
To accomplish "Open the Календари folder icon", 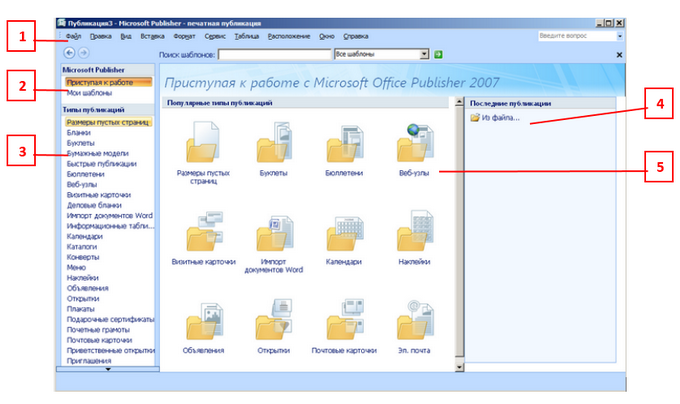I will pos(343,233).
